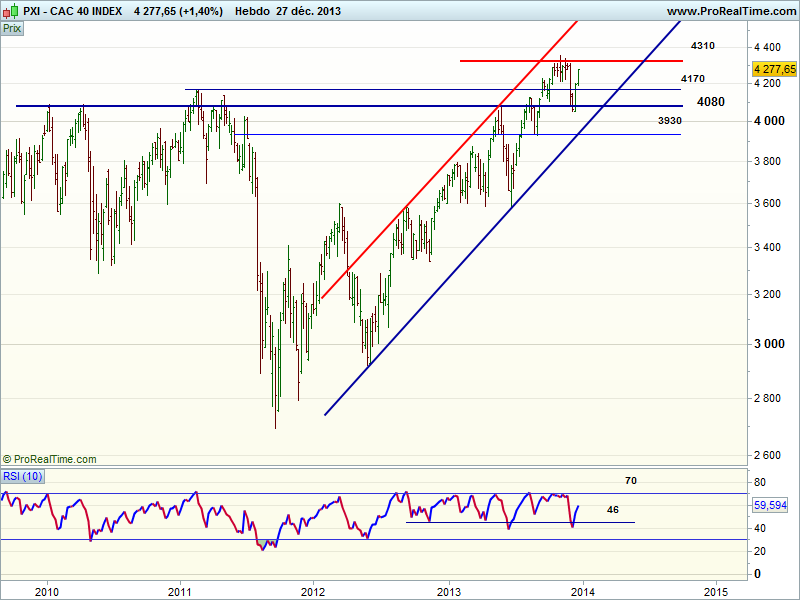The width and height of the screenshot is (800, 600).
Task: Select the RSI 46 support annotation
Action: click(x=612, y=510)
